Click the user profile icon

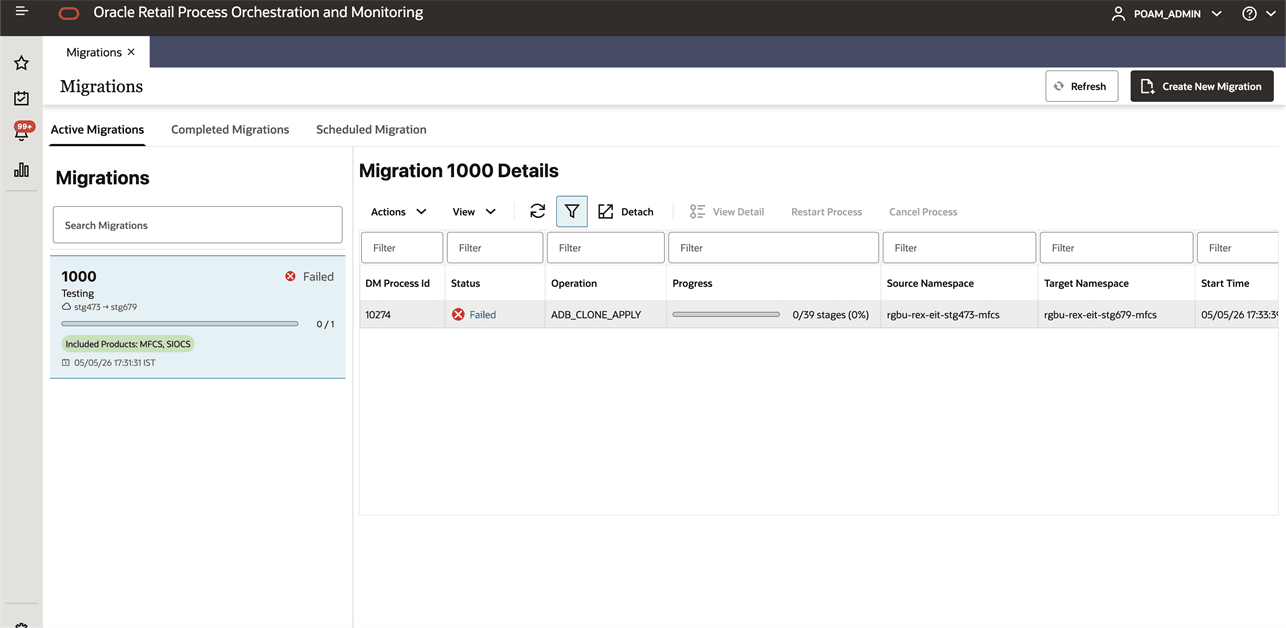click(x=1118, y=14)
